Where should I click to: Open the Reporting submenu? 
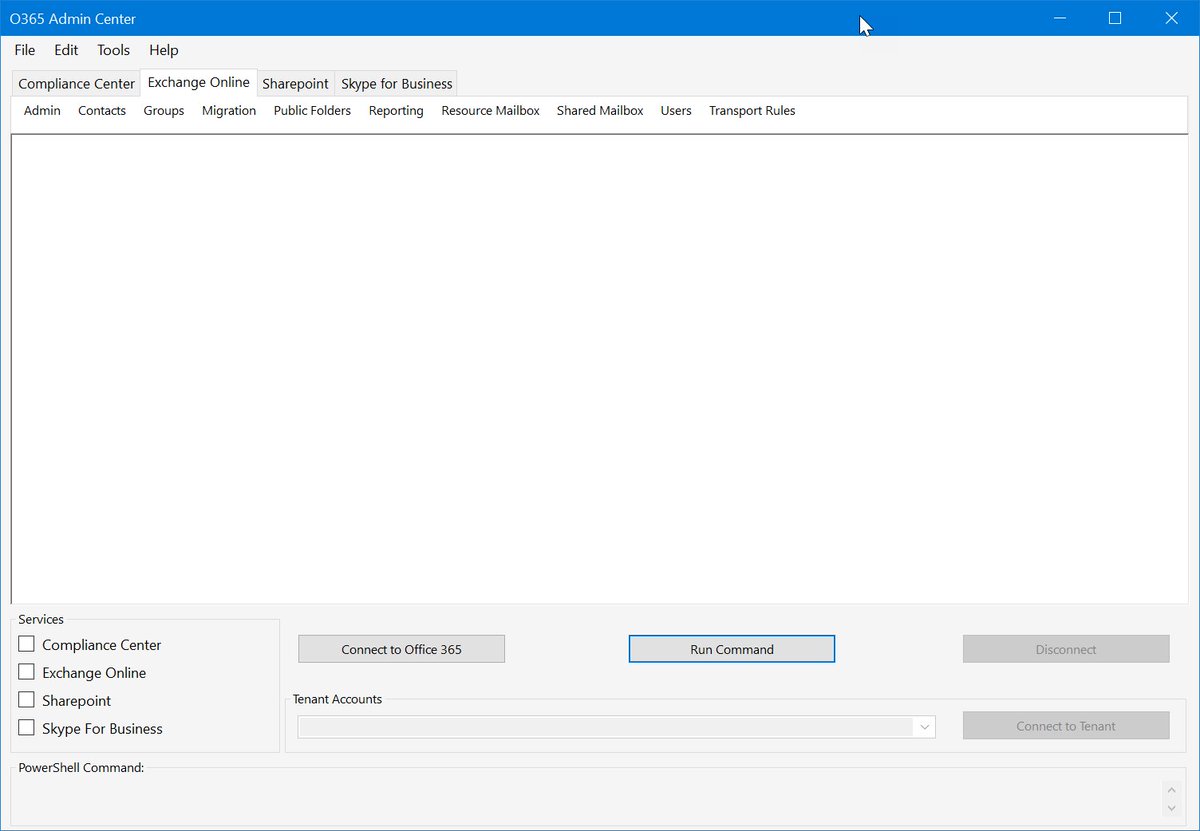(x=396, y=111)
